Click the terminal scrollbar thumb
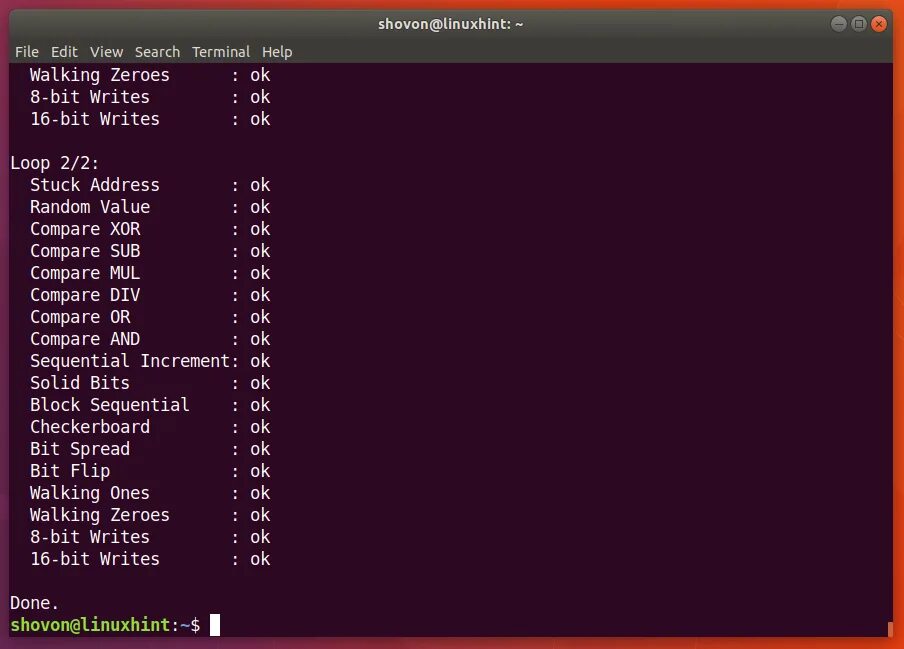Viewport: 904px width, 649px height. pyautogui.click(x=890, y=628)
